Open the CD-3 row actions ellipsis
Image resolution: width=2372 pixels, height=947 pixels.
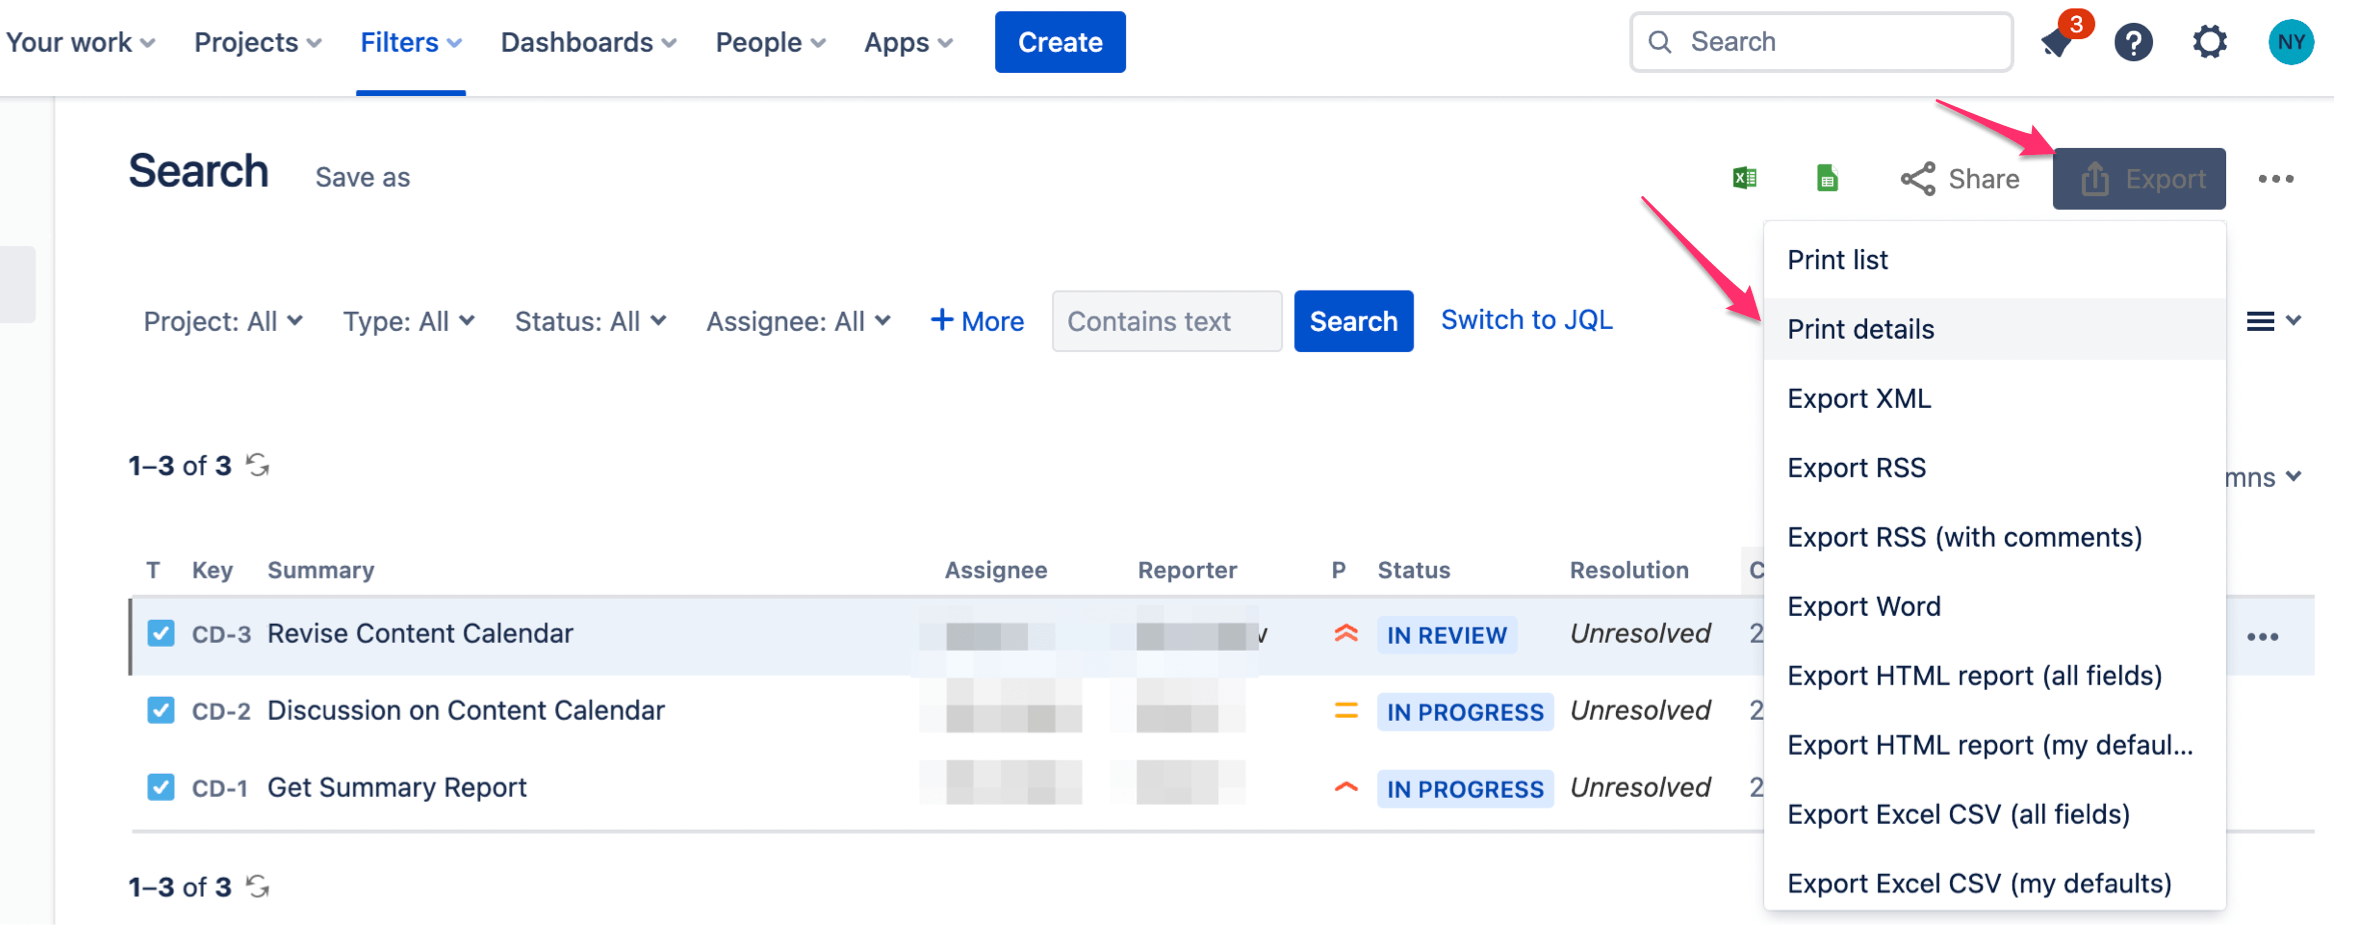click(2263, 637)
